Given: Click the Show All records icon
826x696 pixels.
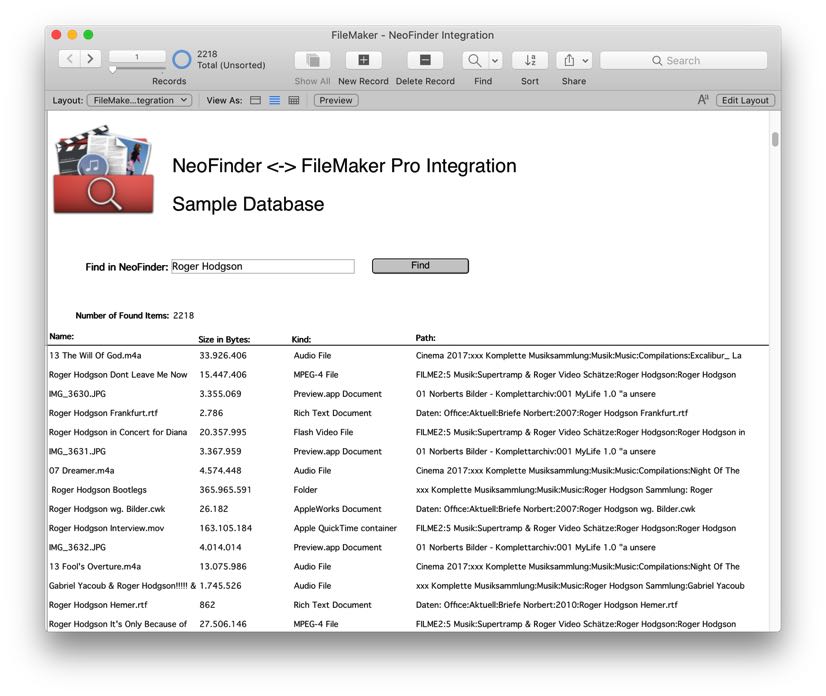Looking at the screenshot, I should [312, 60].
